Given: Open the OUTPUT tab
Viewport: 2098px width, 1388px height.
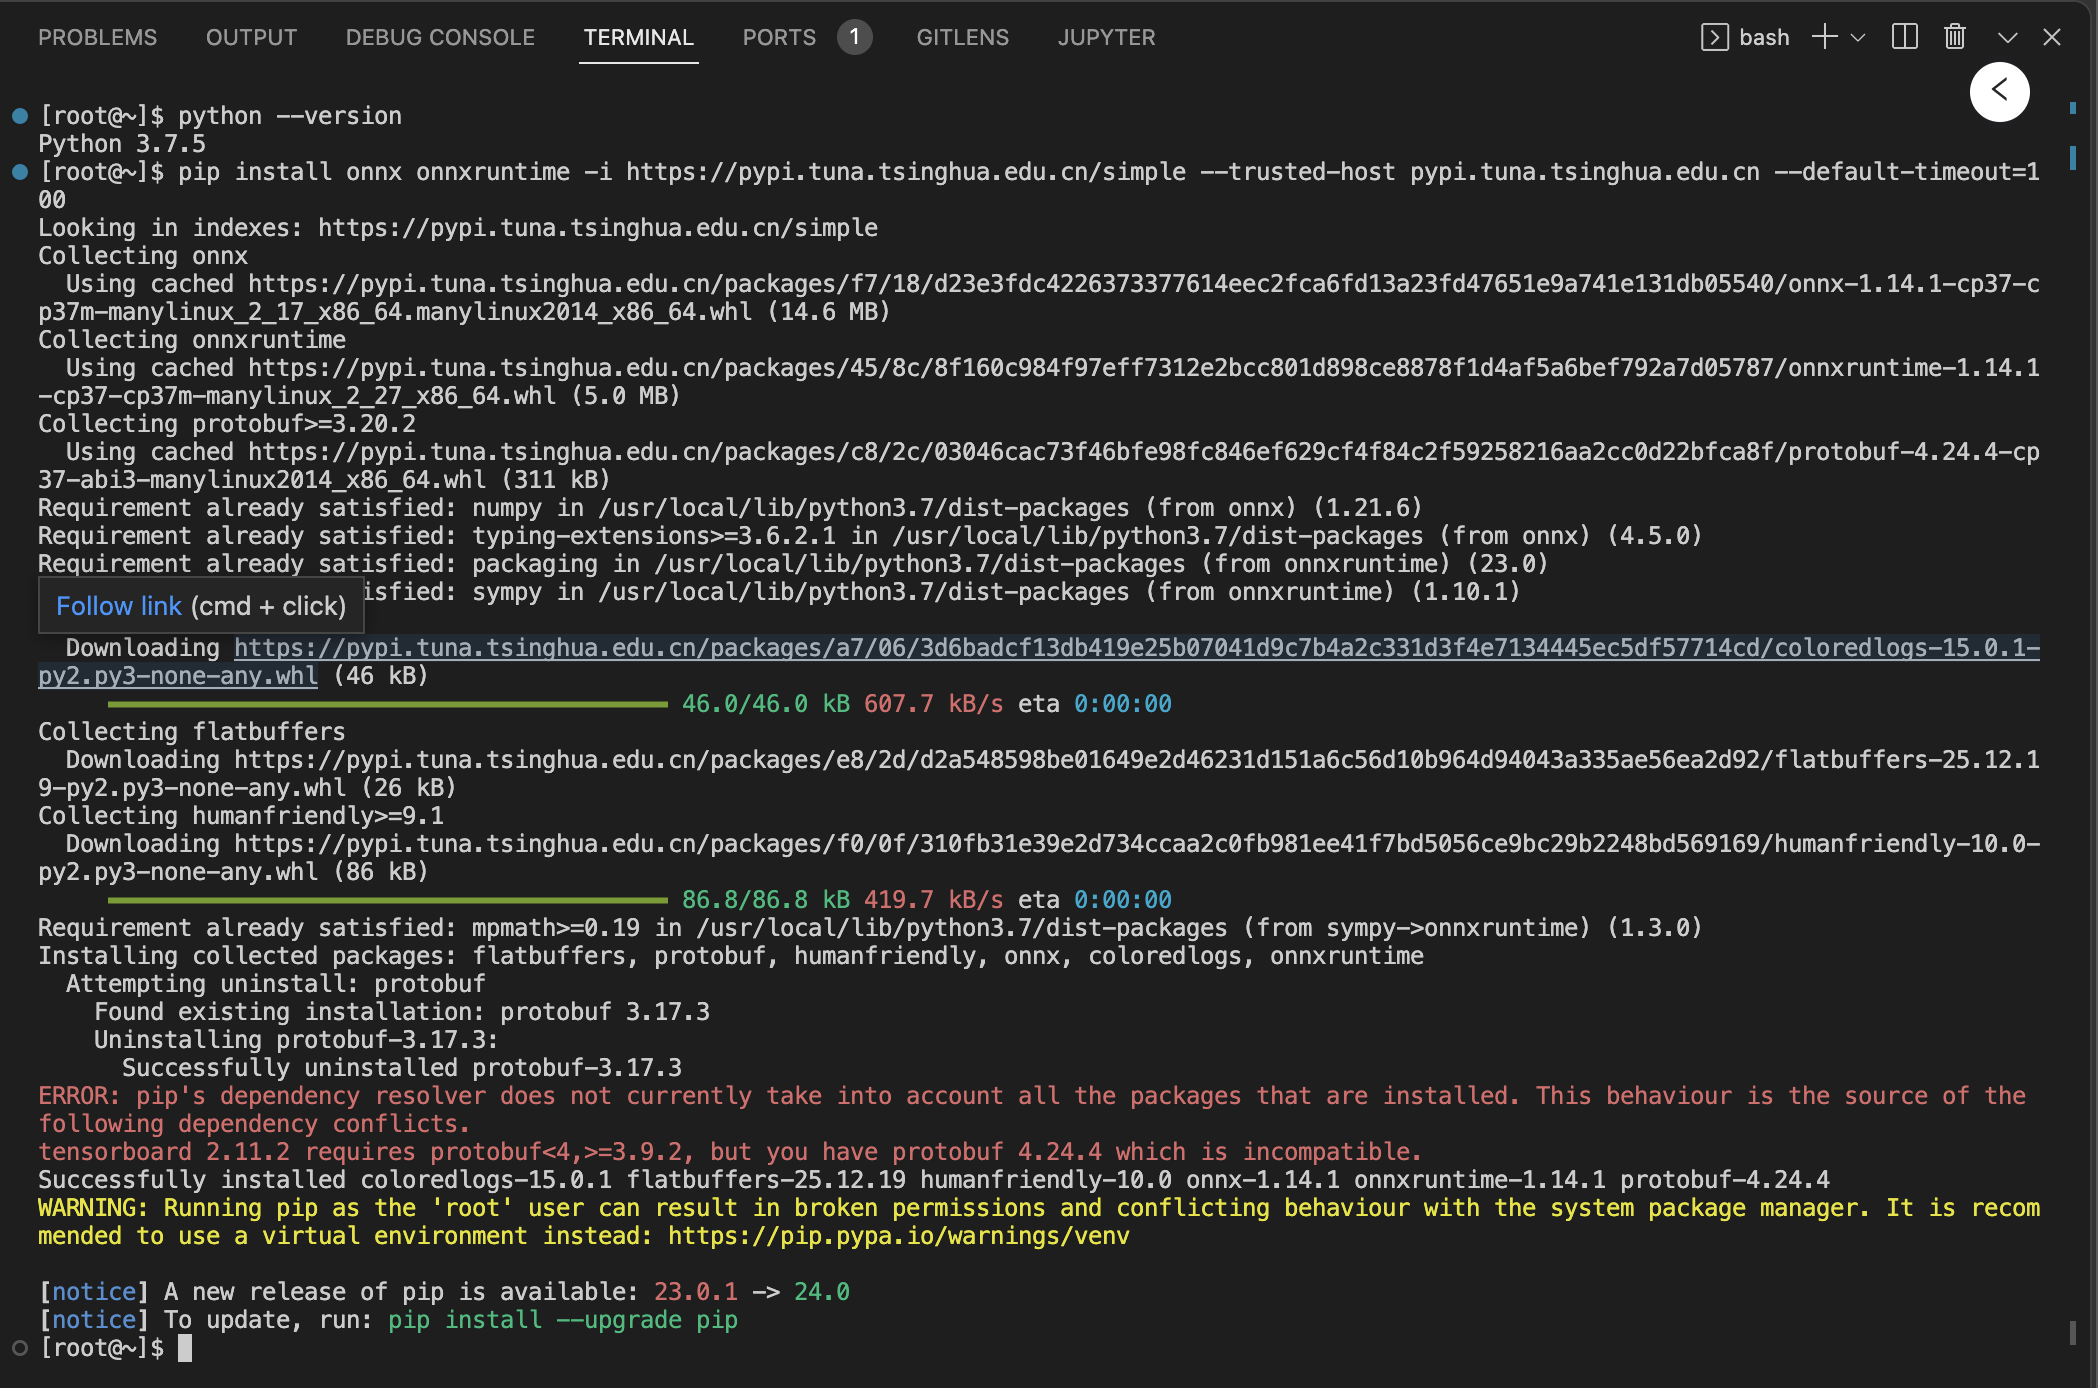Looking at the screenshot, I should click(x=251, y=38).
